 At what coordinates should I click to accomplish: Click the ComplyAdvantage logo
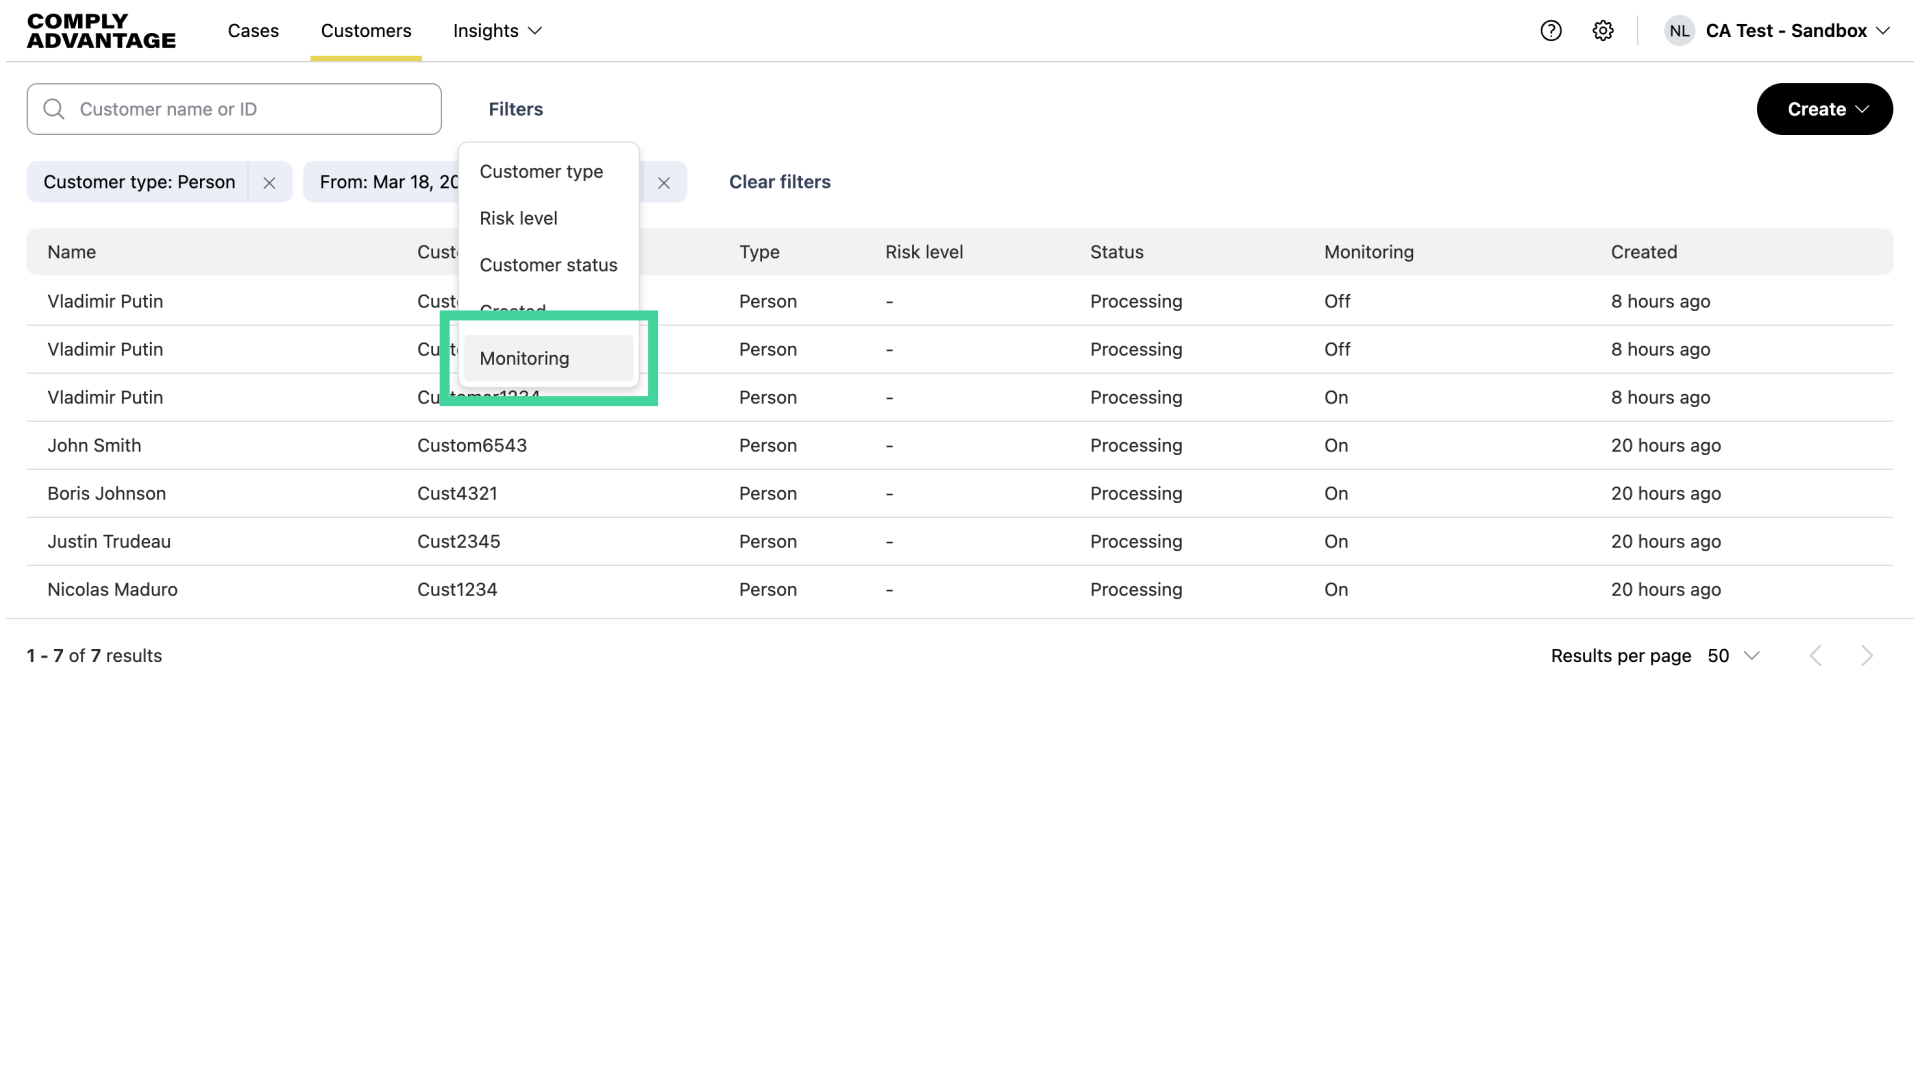(101, 31)
